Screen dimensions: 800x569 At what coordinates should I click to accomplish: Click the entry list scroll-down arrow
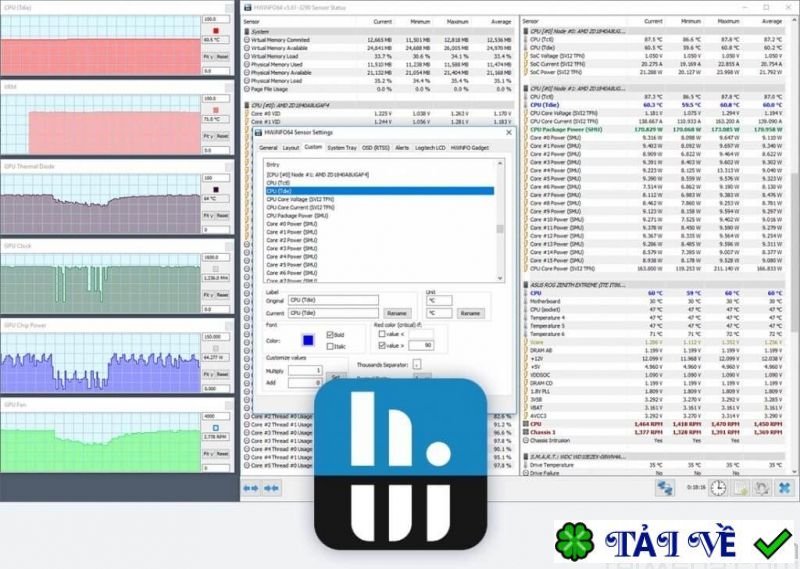(500, 278)
